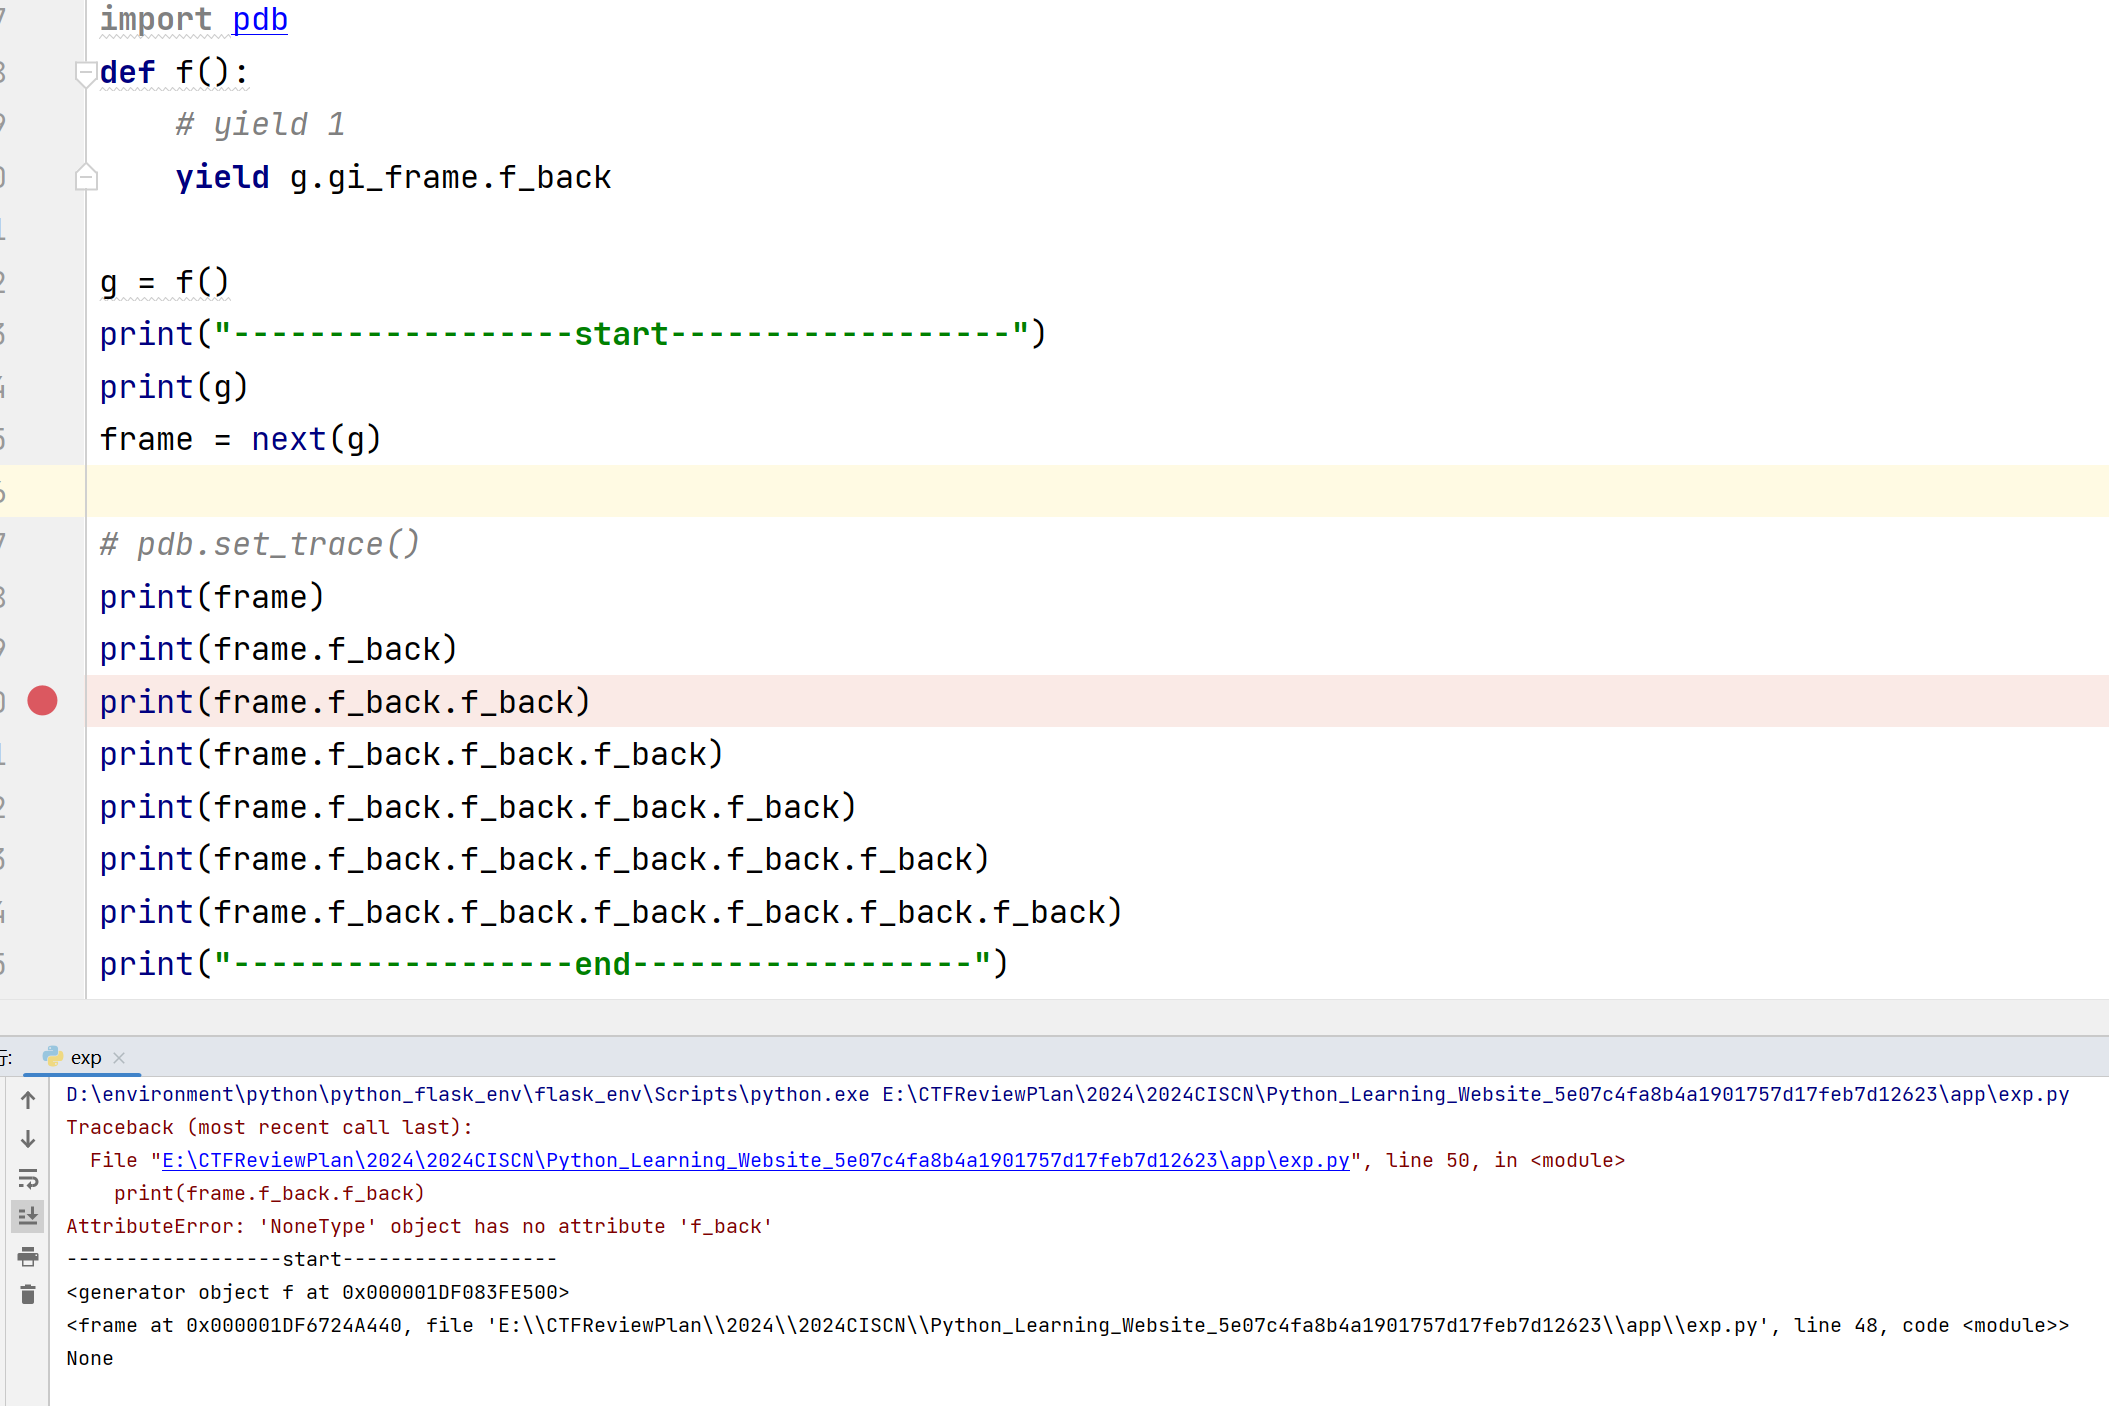
Task: Click the AttributeError message in console
Action: (x=419, y=1226)
